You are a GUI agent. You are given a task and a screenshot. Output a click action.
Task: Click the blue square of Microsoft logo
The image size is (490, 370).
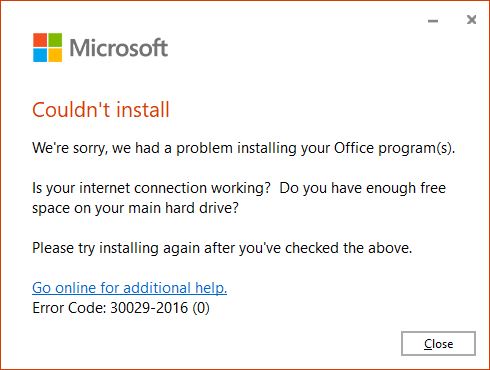coord(40,55)
